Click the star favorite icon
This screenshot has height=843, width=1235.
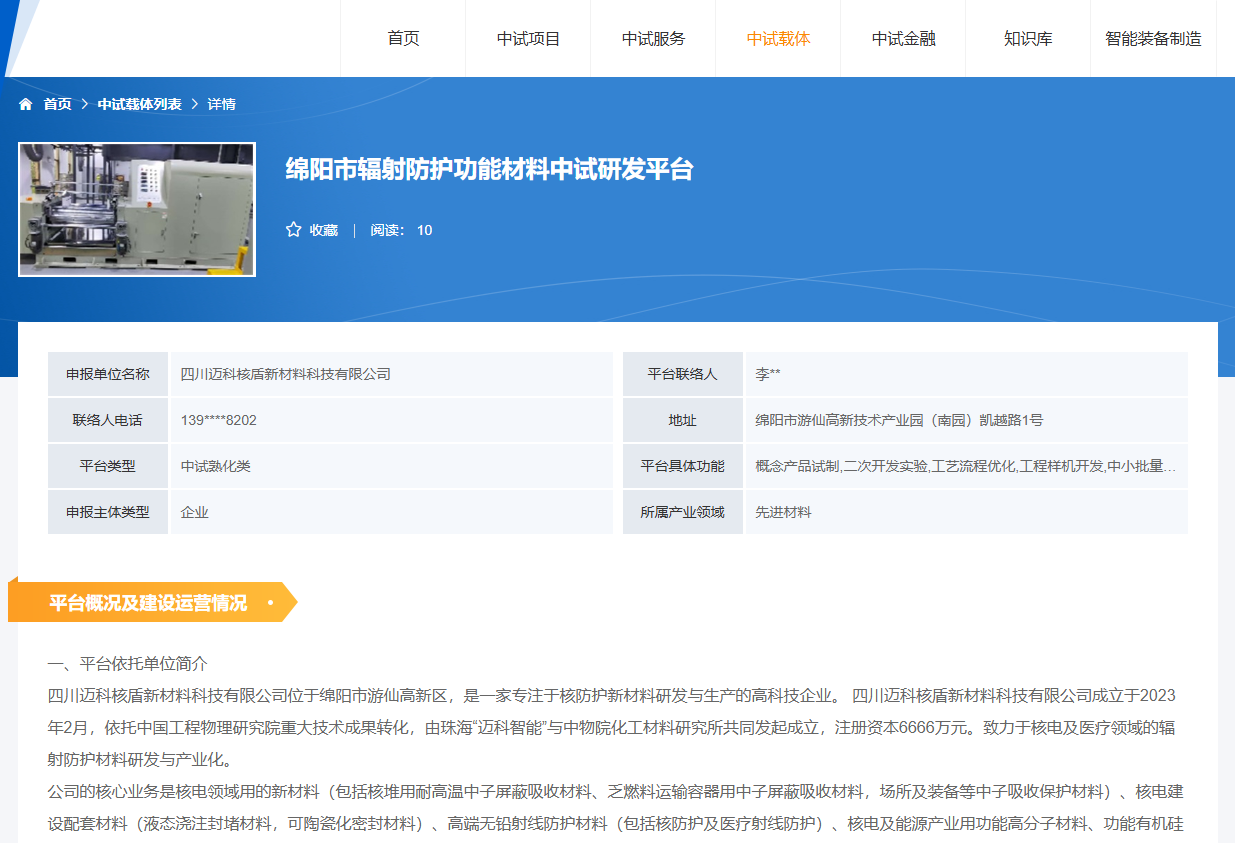click(x=293, y=230)
